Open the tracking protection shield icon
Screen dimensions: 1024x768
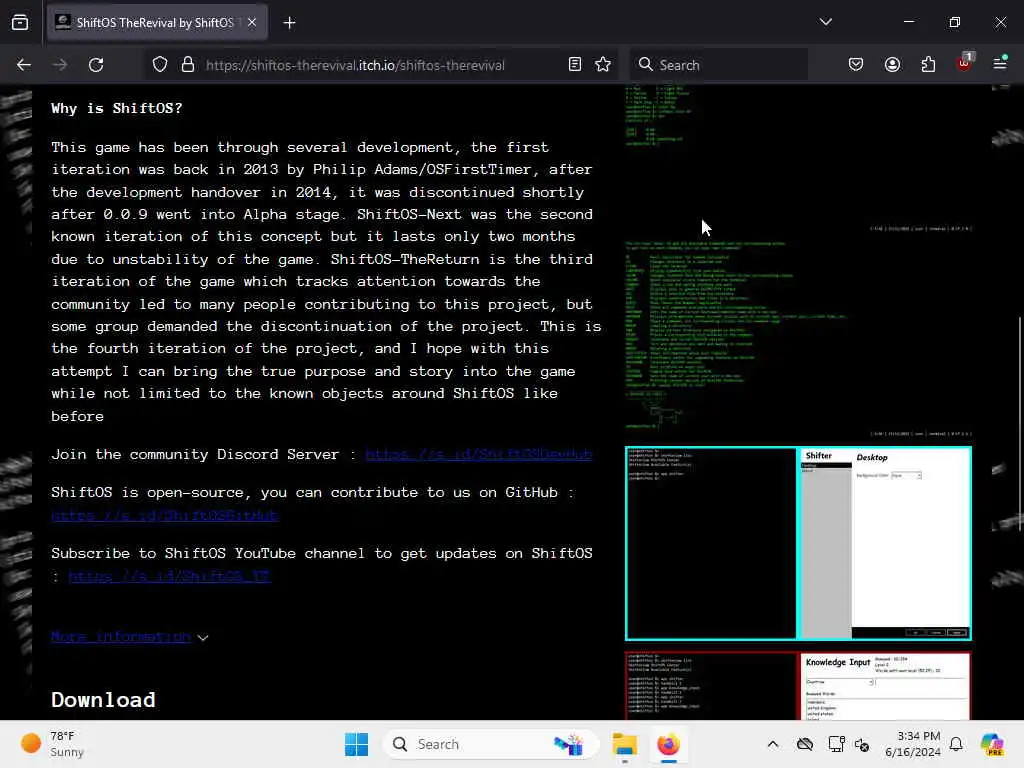[160, 65]
